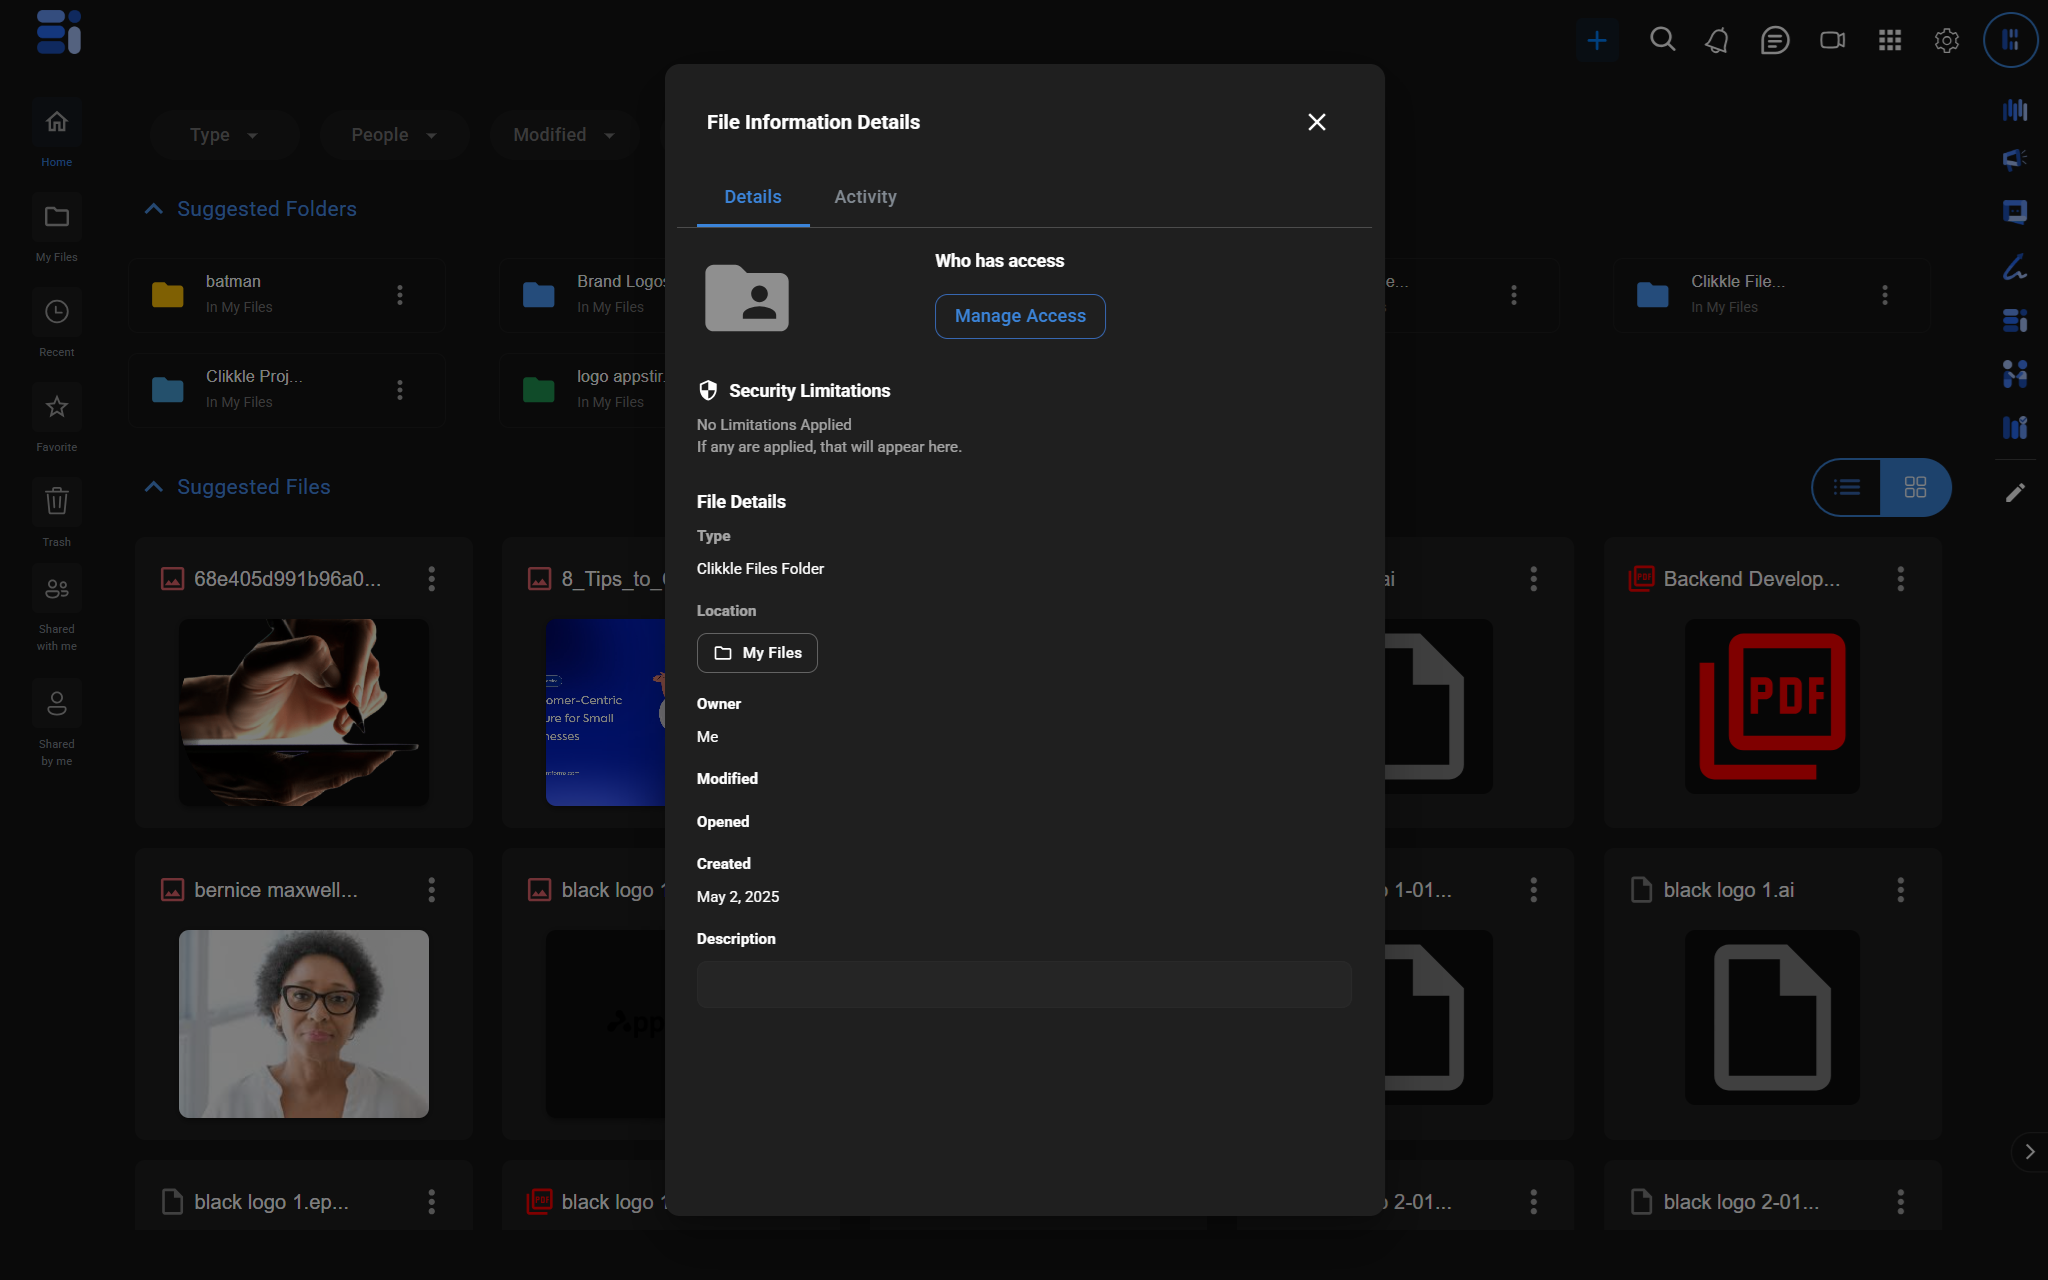Viewport: 2048px width, 1280px height.
Task: Collapse the Suggested Files section
Action: pyautogui.click(x=154, y=487)
